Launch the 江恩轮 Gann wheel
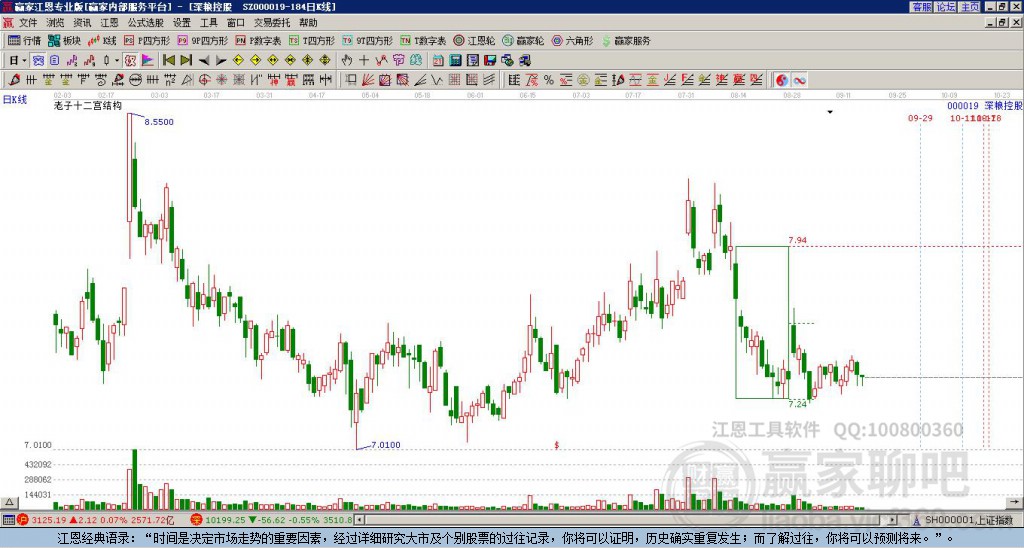Screen dimensions: 1024x548 [474, 40]
